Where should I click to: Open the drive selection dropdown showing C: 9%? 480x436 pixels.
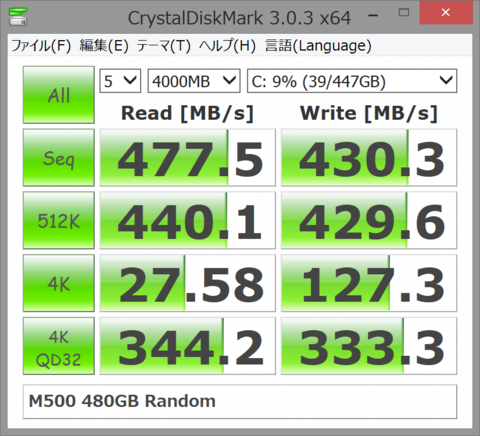[352, 81]
